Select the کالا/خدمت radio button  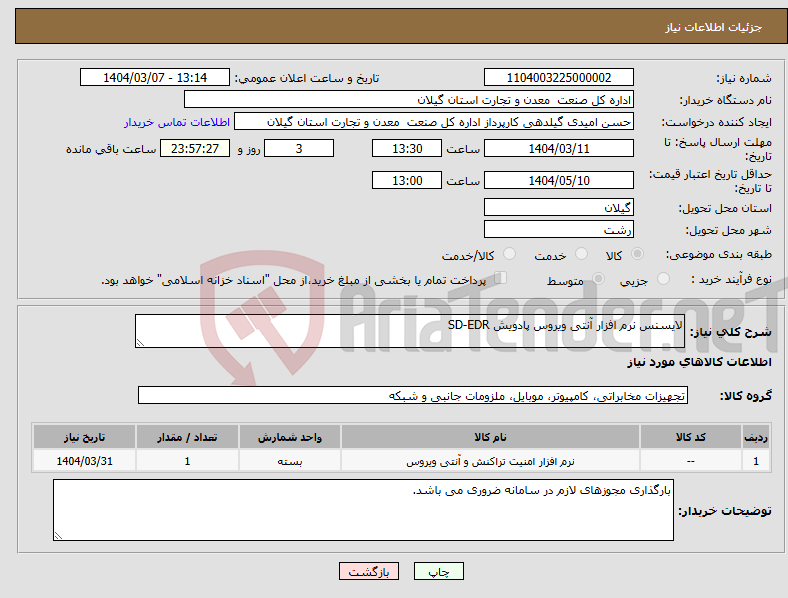[509, 254]
